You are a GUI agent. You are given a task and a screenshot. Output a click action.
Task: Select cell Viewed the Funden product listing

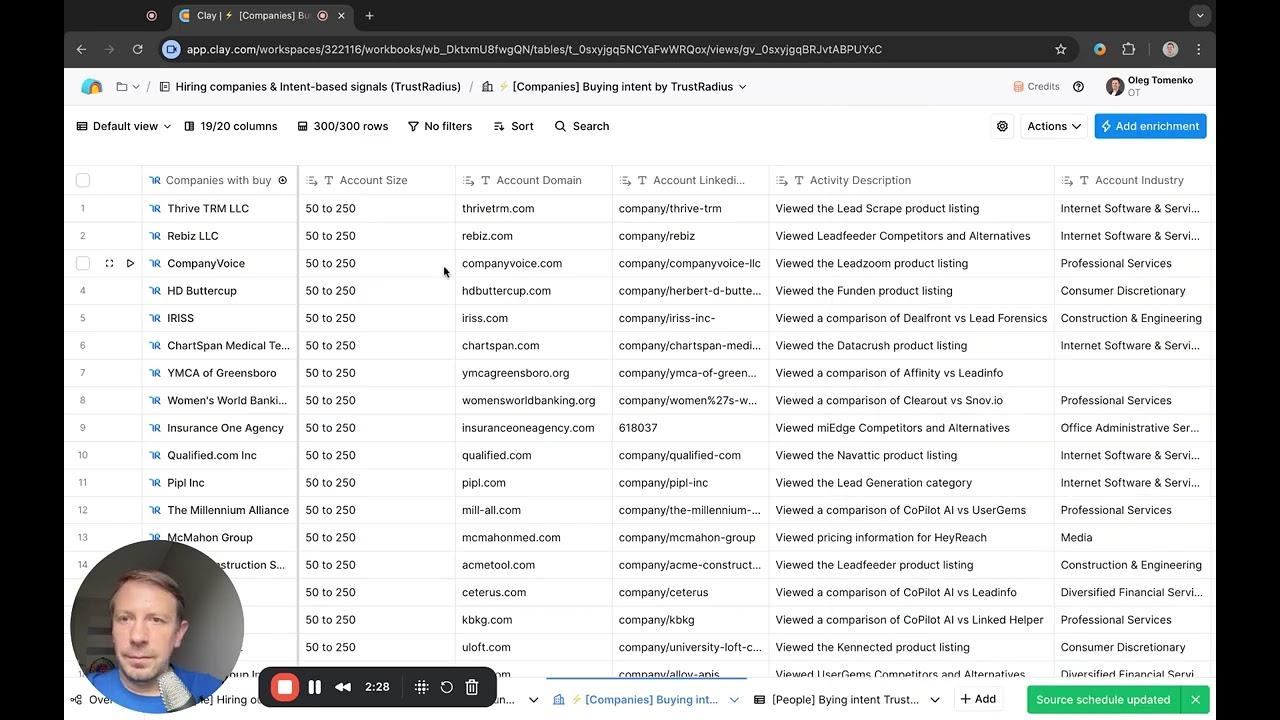pos(911,291)
